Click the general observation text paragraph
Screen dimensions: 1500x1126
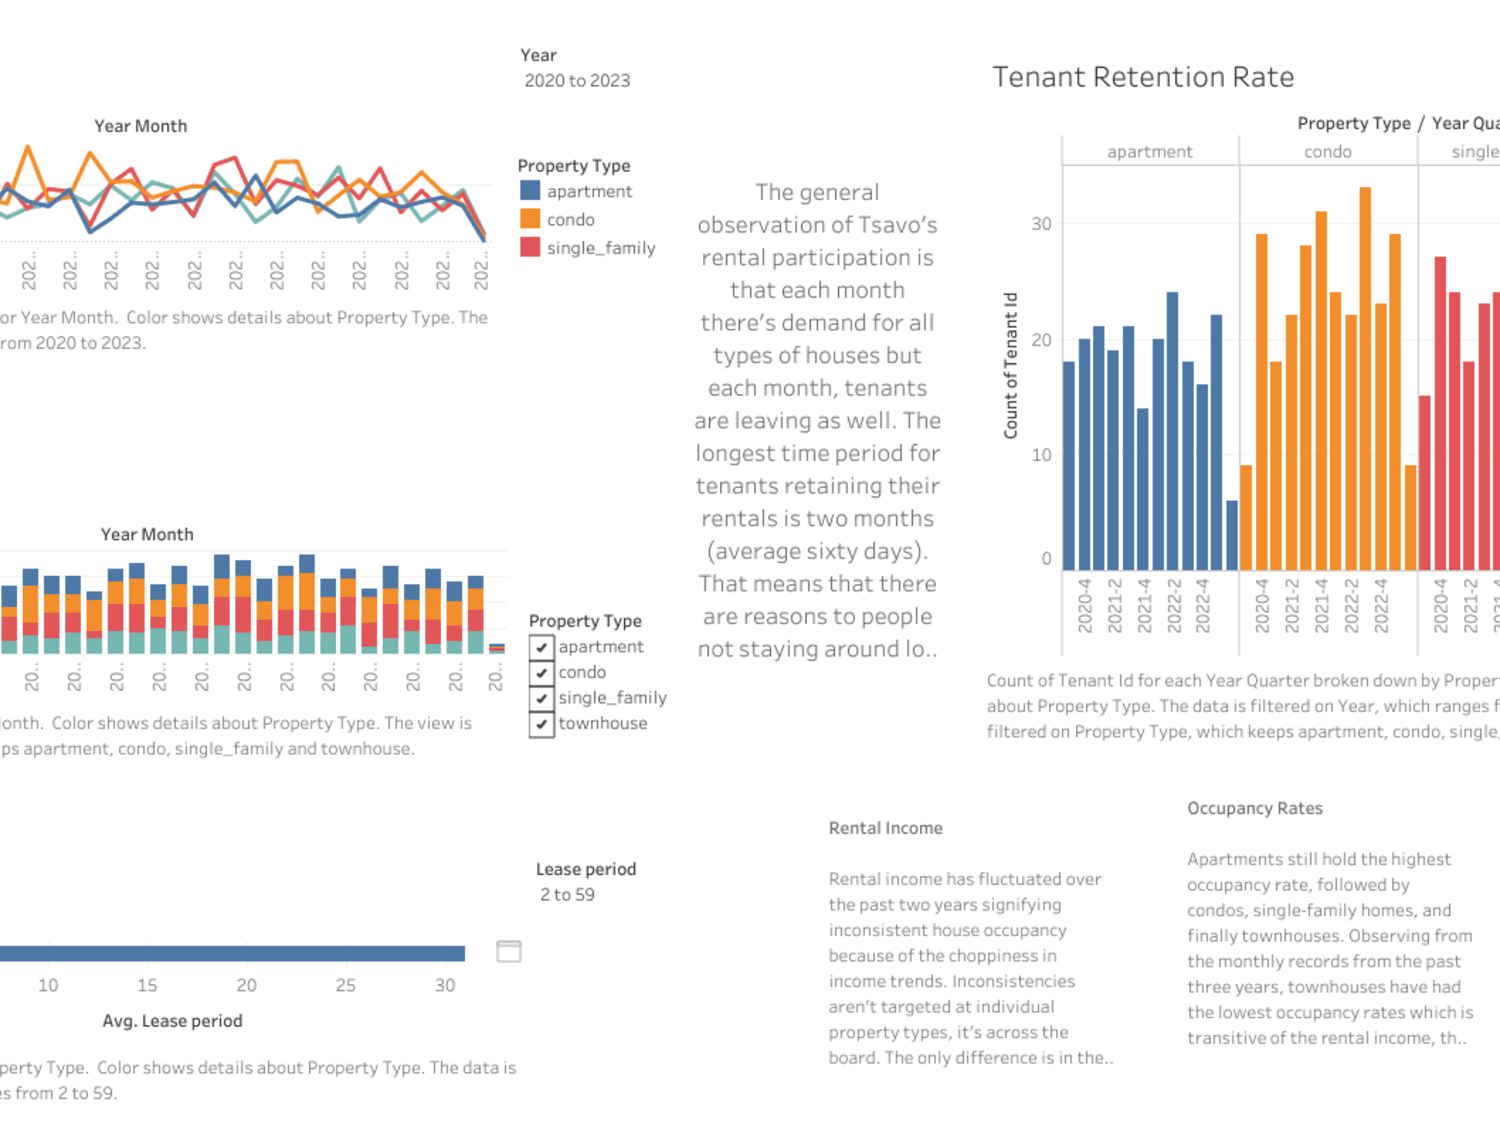818,421
